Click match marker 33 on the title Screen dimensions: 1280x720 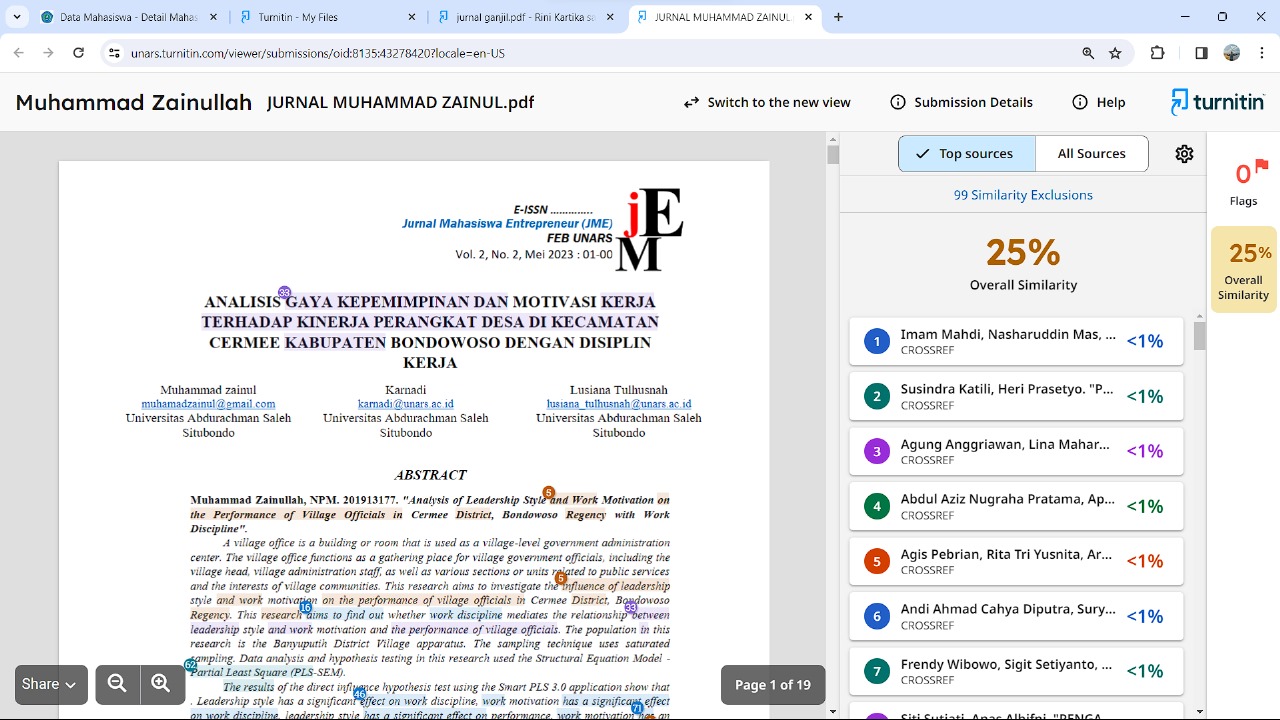coord(284,293)
